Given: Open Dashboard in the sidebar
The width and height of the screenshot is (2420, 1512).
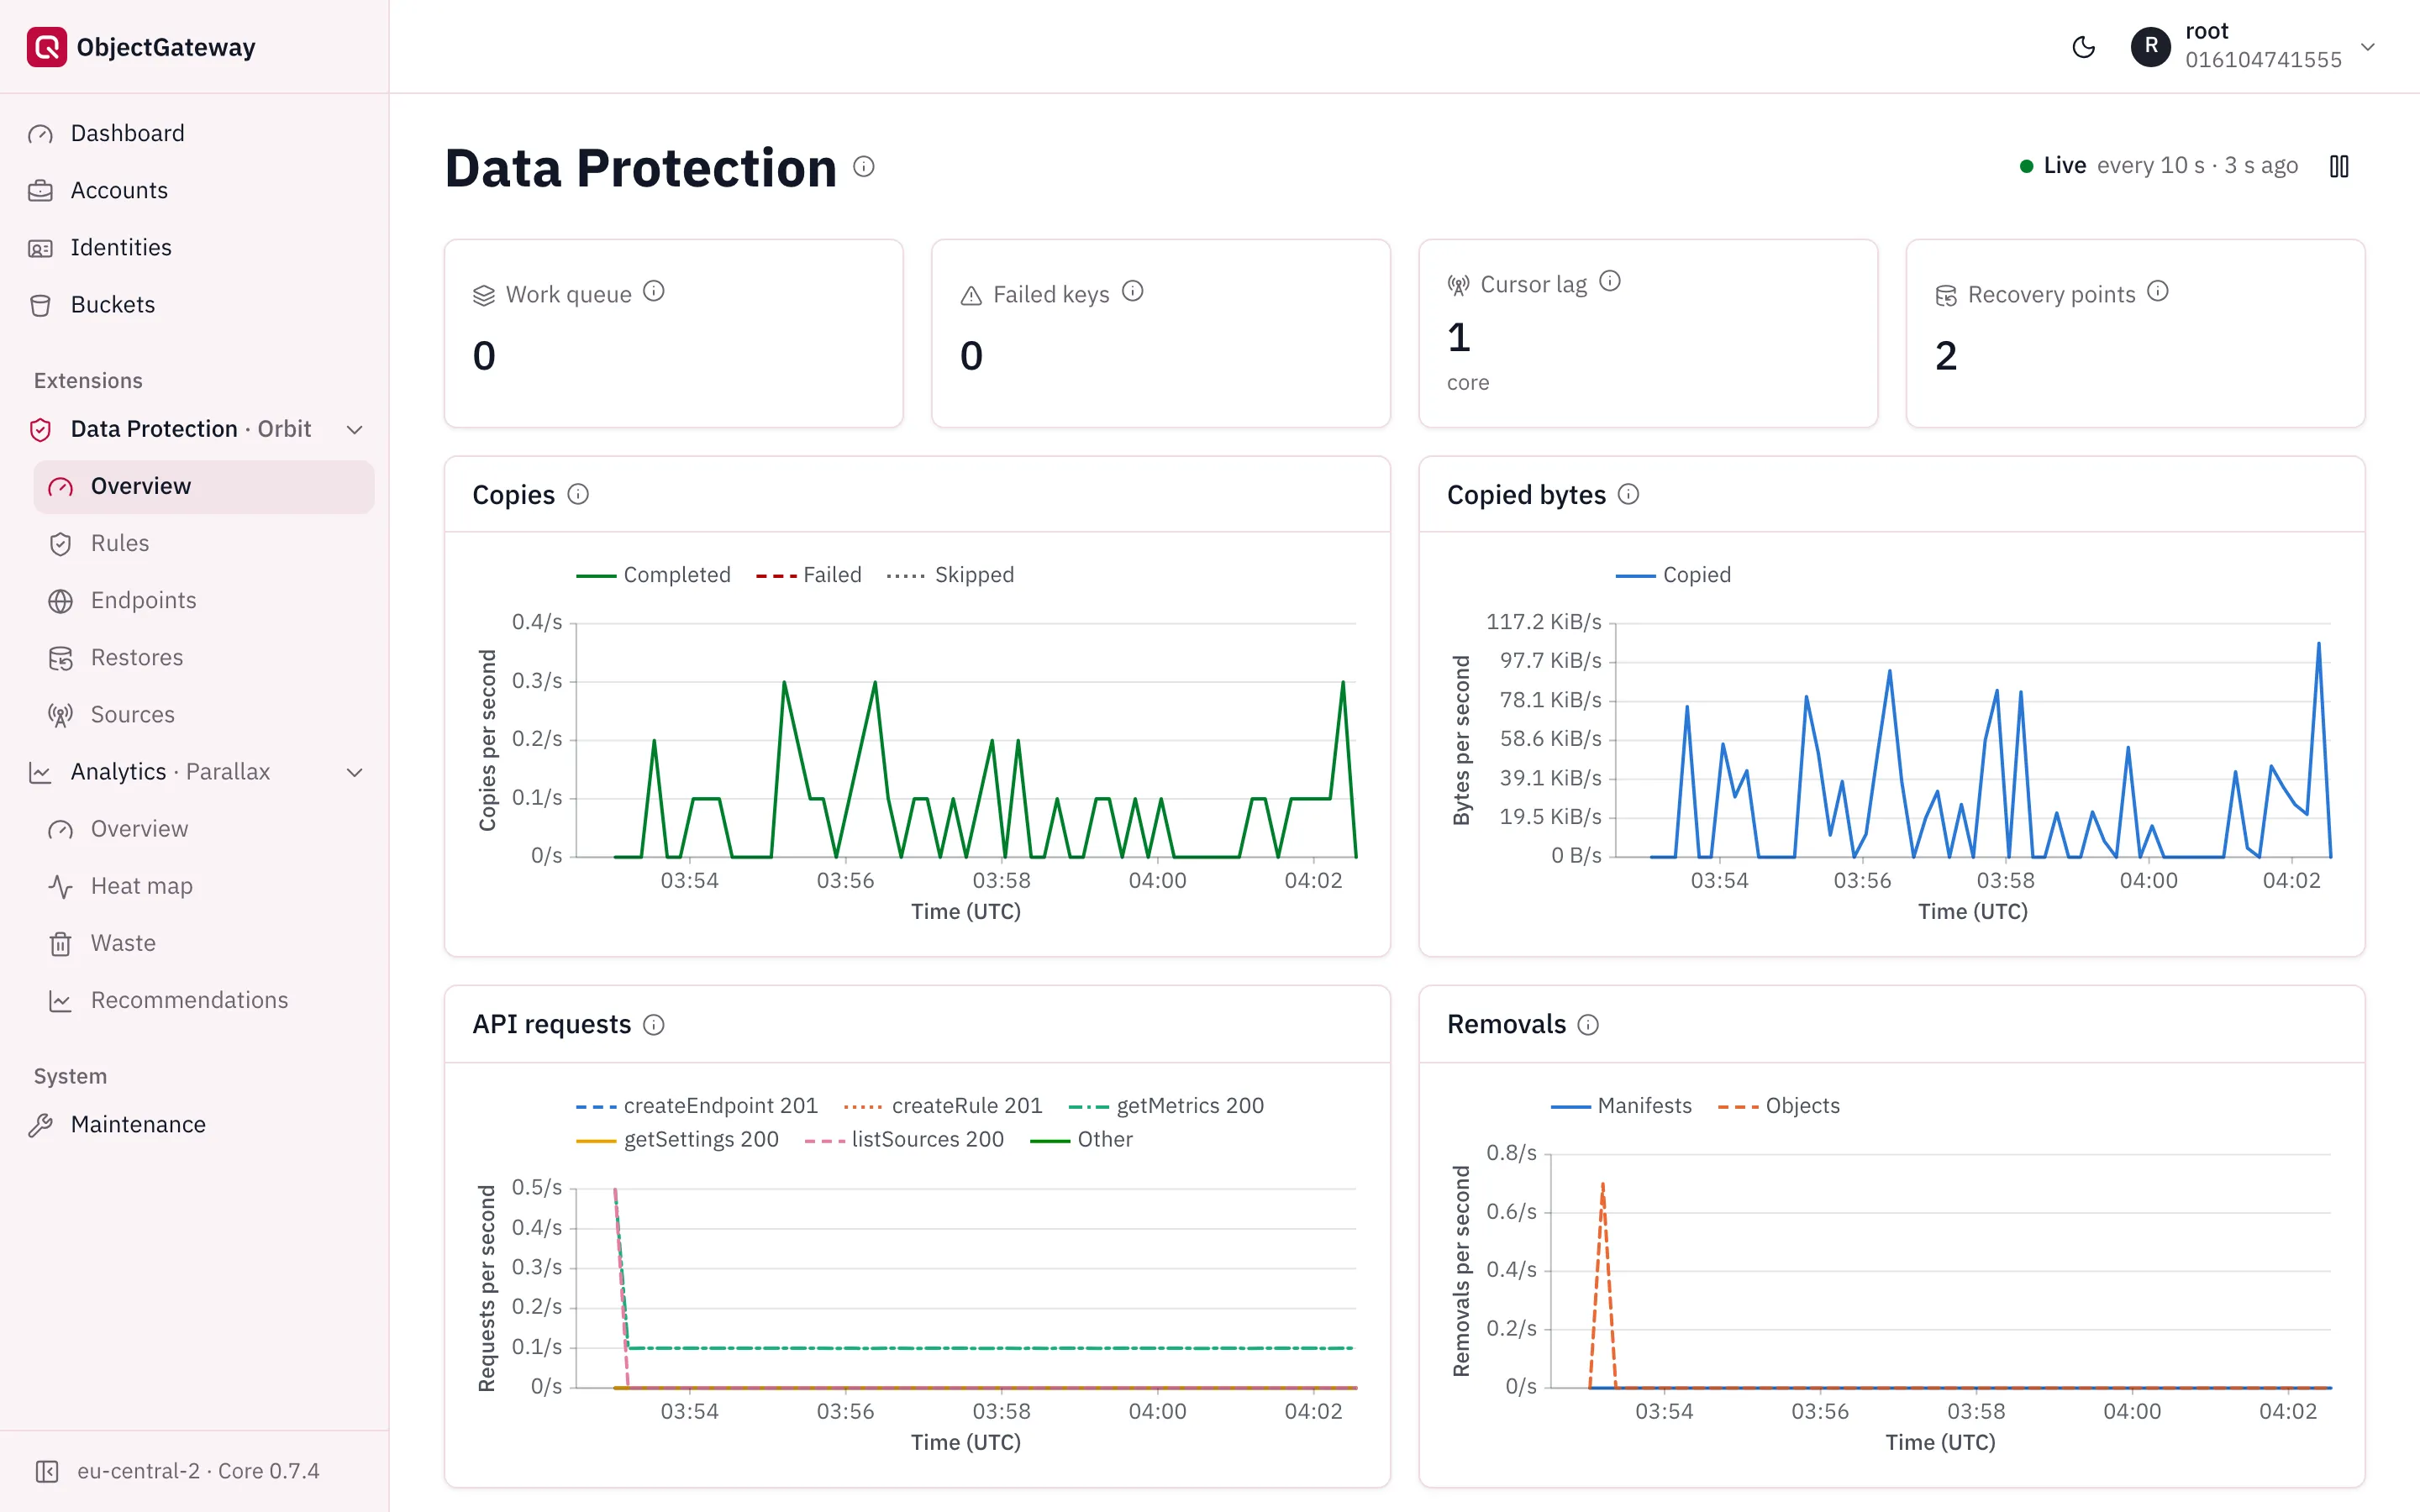Looking at the screenshot, I should [194, 133].
